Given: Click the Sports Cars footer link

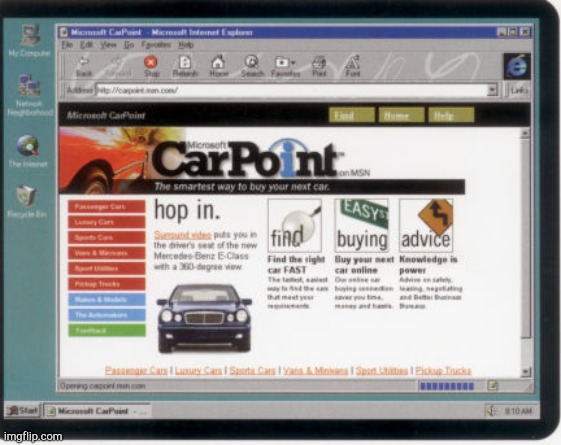Looking at the screenshot, I should 252,370.
